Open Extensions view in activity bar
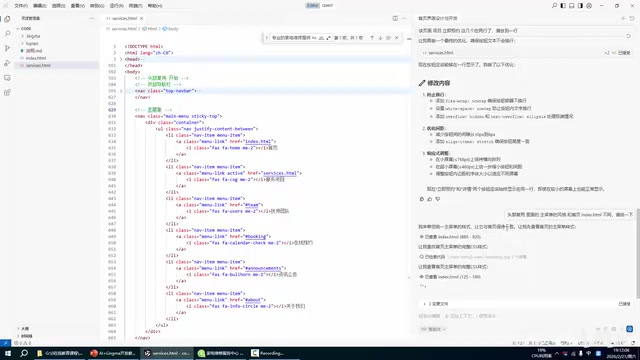The width and height of the screenshot is (640, 360). pos(7,93)
